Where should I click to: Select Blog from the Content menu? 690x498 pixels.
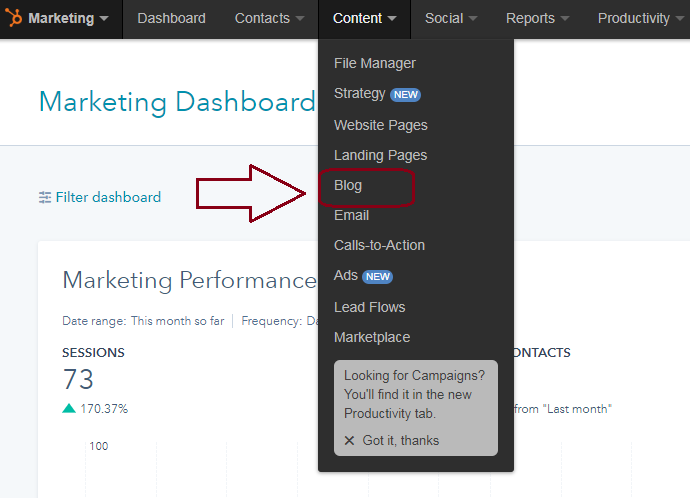pyautogui.click(x=348, y=185)
